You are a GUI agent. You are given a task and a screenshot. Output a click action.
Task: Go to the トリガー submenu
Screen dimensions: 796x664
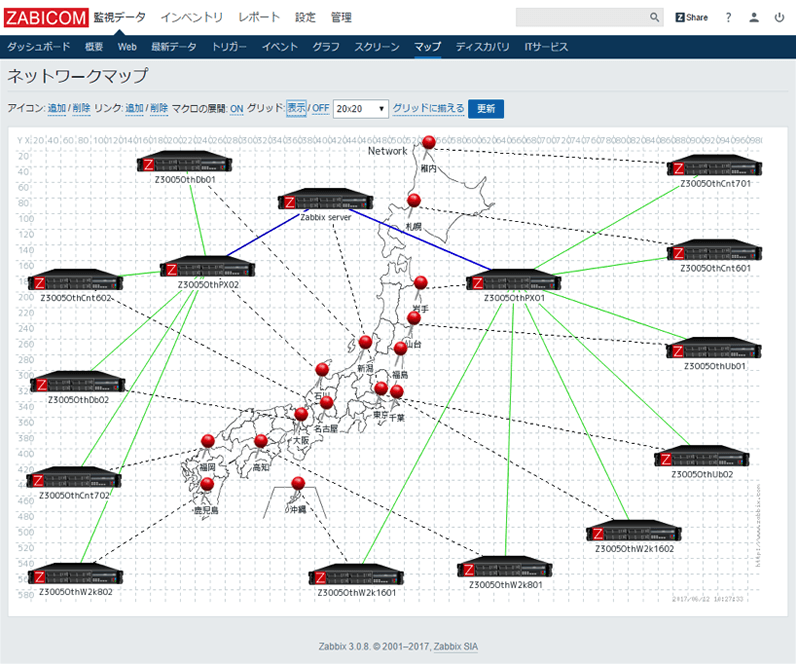point(229,47)
